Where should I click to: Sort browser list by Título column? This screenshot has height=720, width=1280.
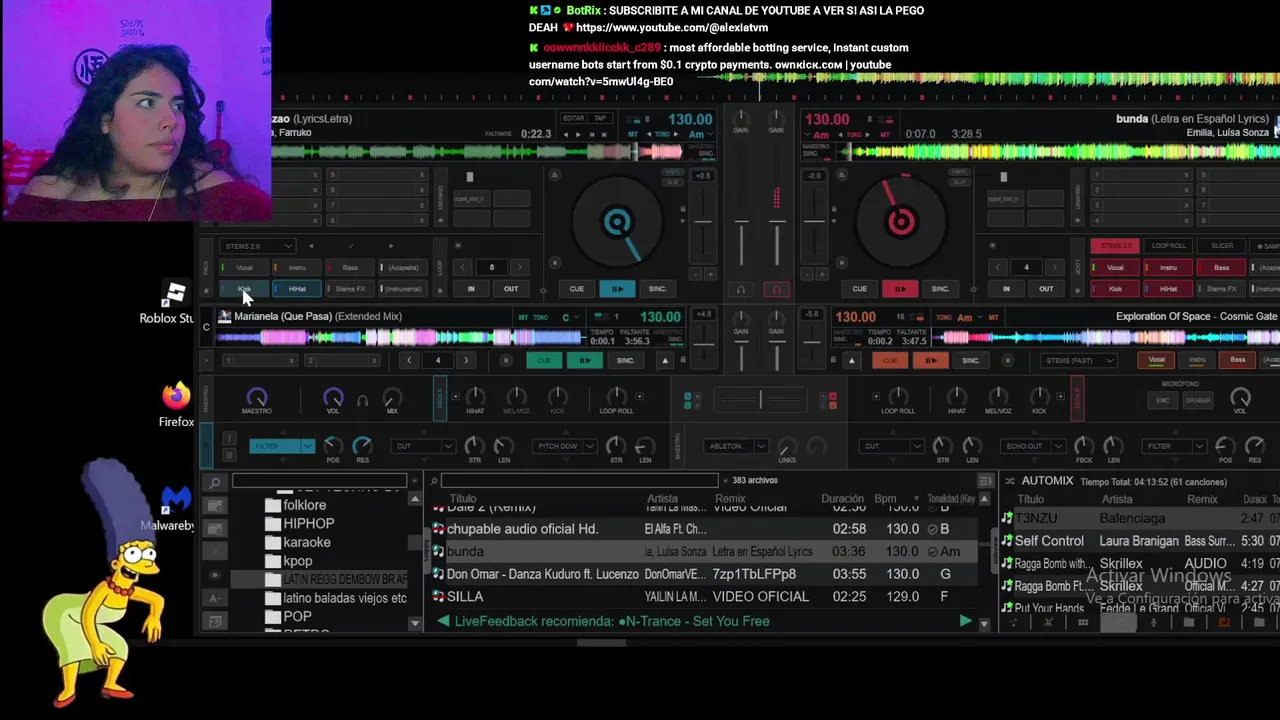463,499
